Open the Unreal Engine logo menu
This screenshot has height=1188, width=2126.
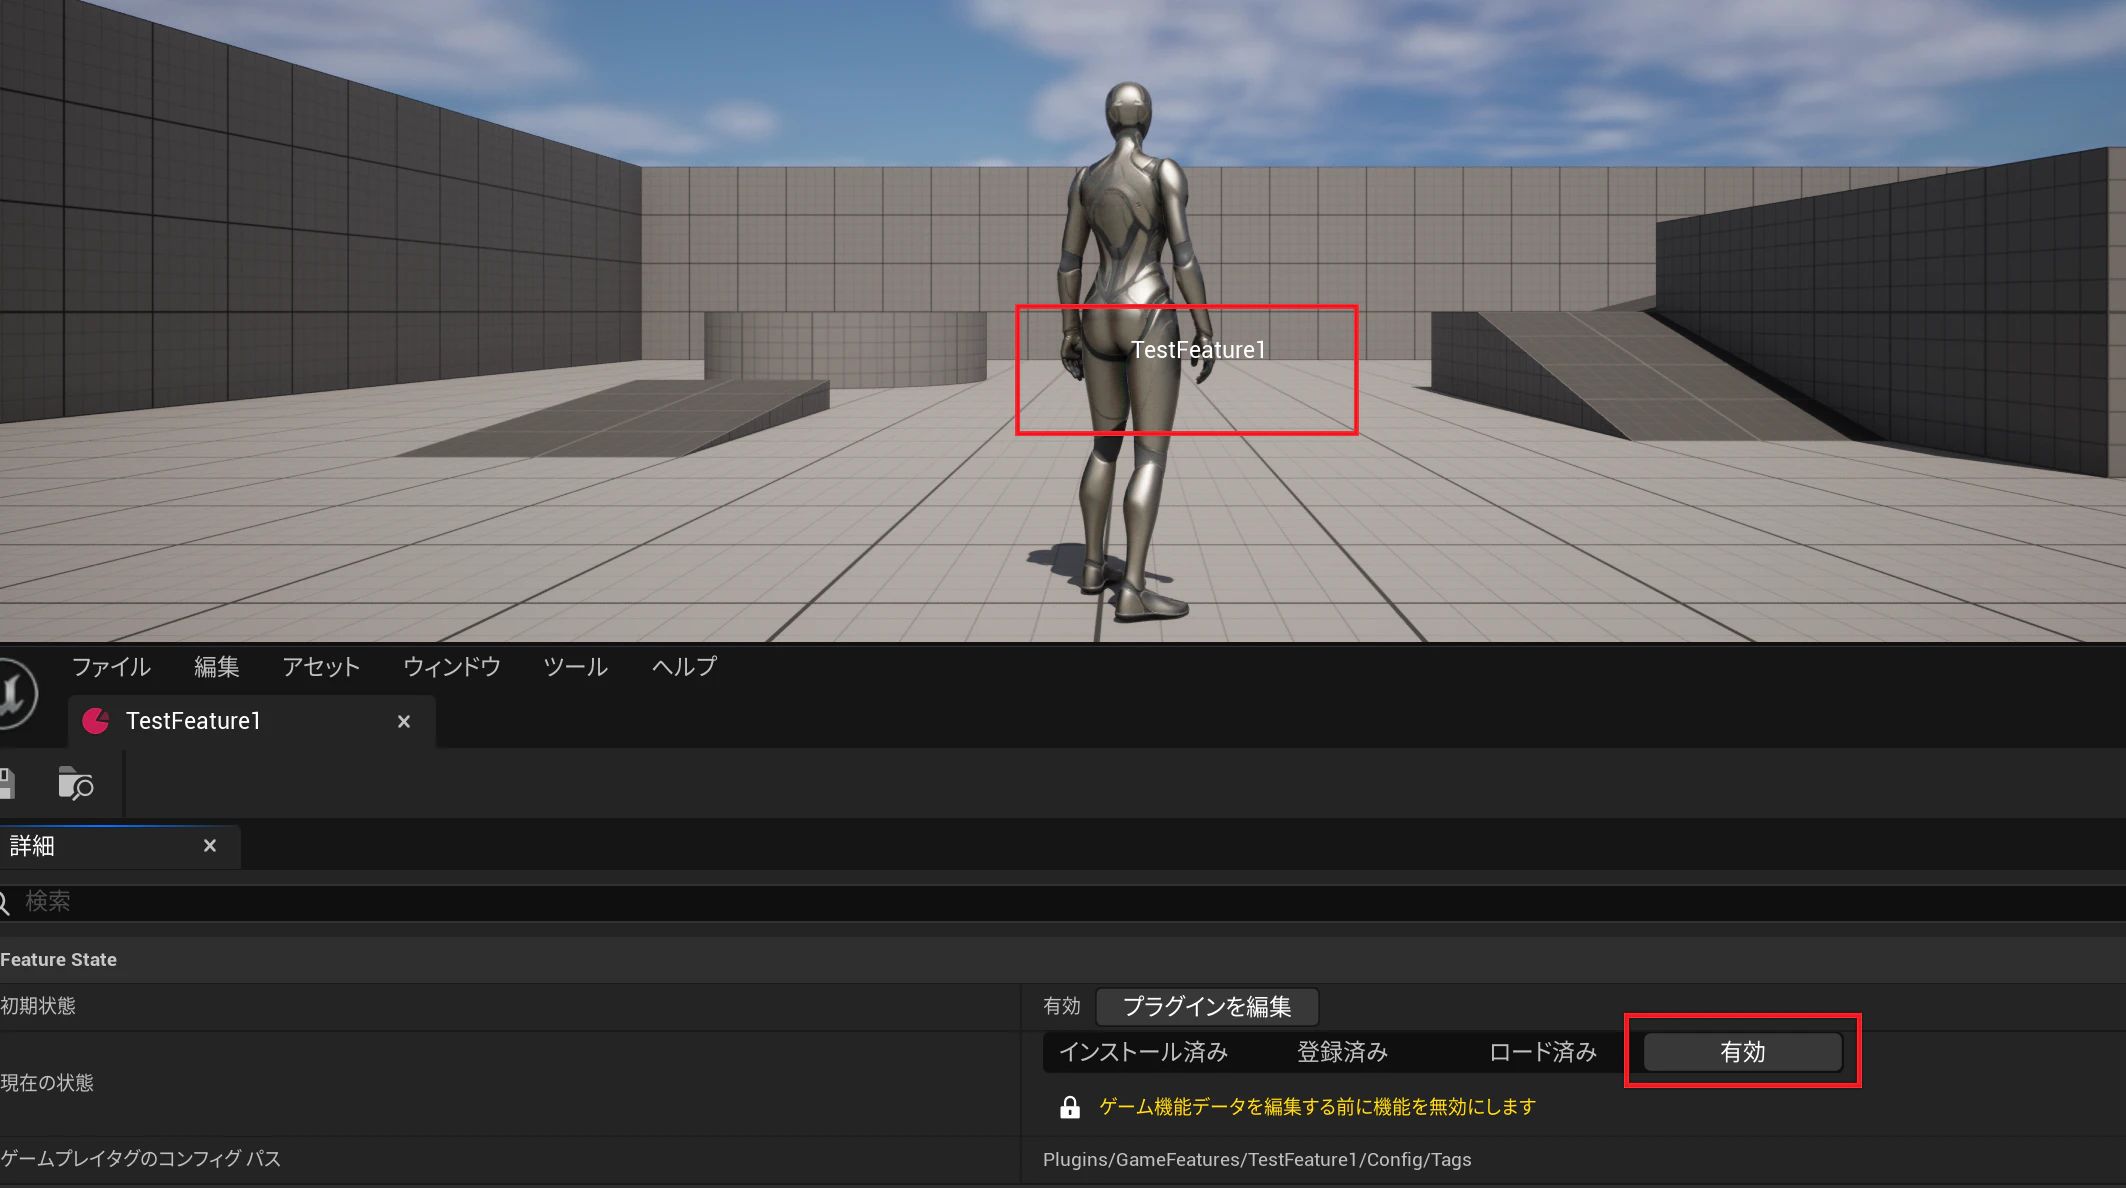[14, 693]
